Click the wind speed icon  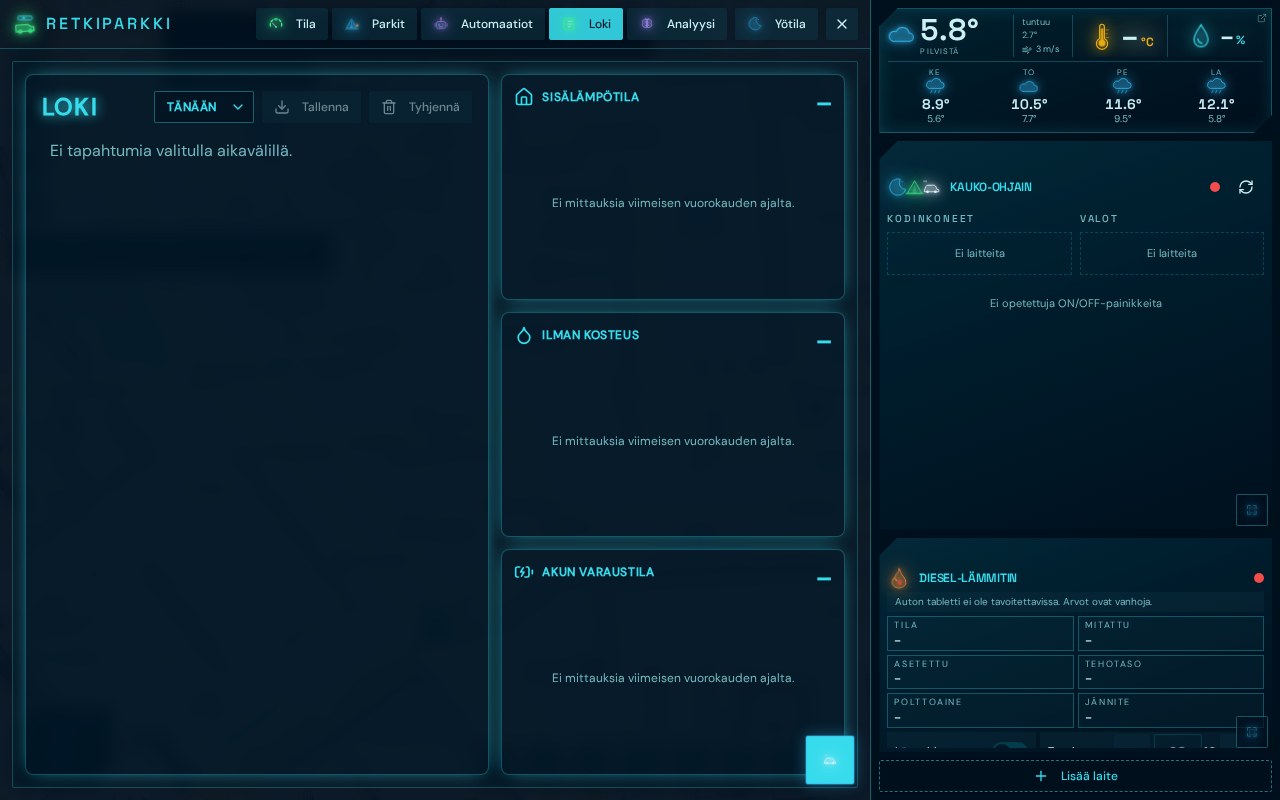point(1027,49)
